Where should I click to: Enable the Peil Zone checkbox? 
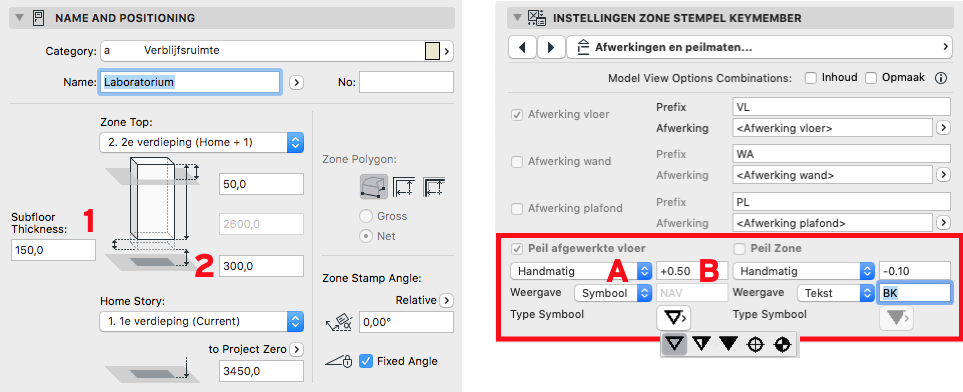point(740,249)
